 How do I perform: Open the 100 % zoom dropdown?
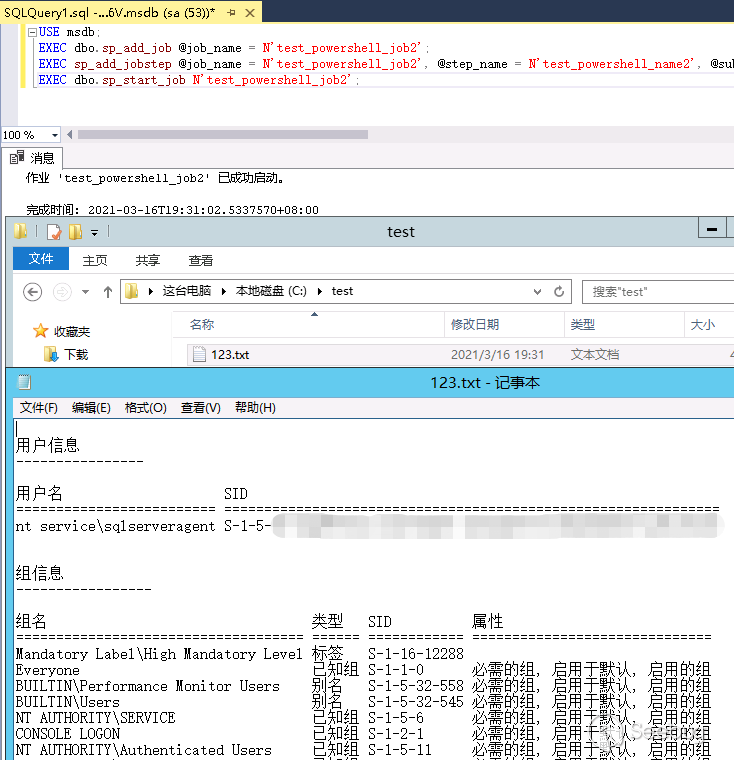tap(55, 135)
